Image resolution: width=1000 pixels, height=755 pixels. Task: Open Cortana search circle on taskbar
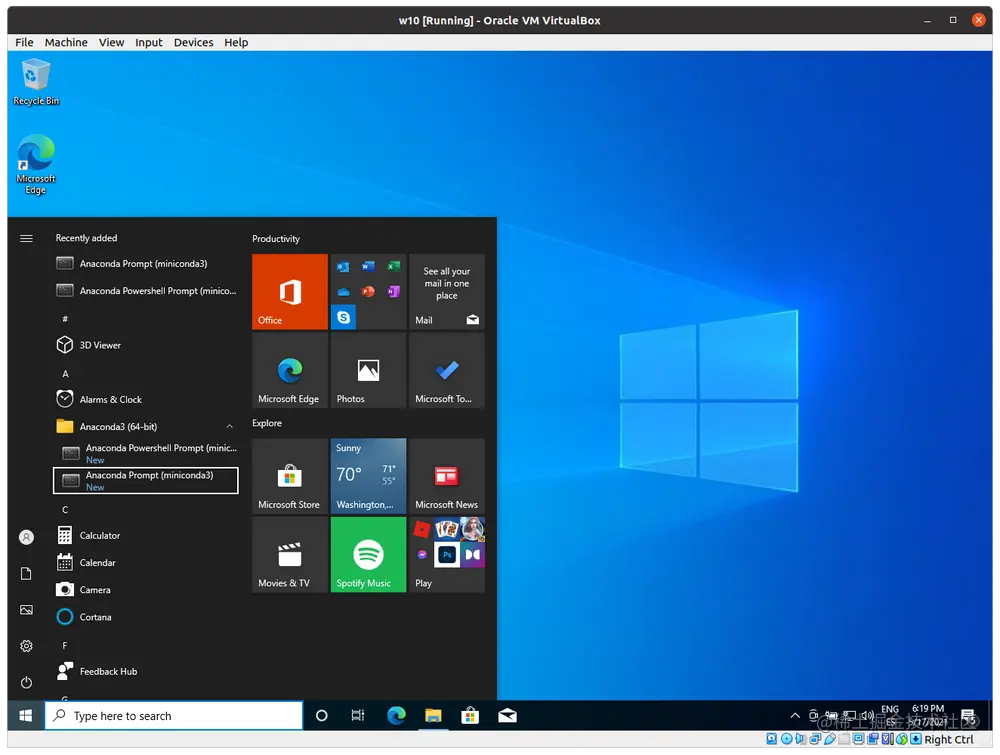point(321,715)
